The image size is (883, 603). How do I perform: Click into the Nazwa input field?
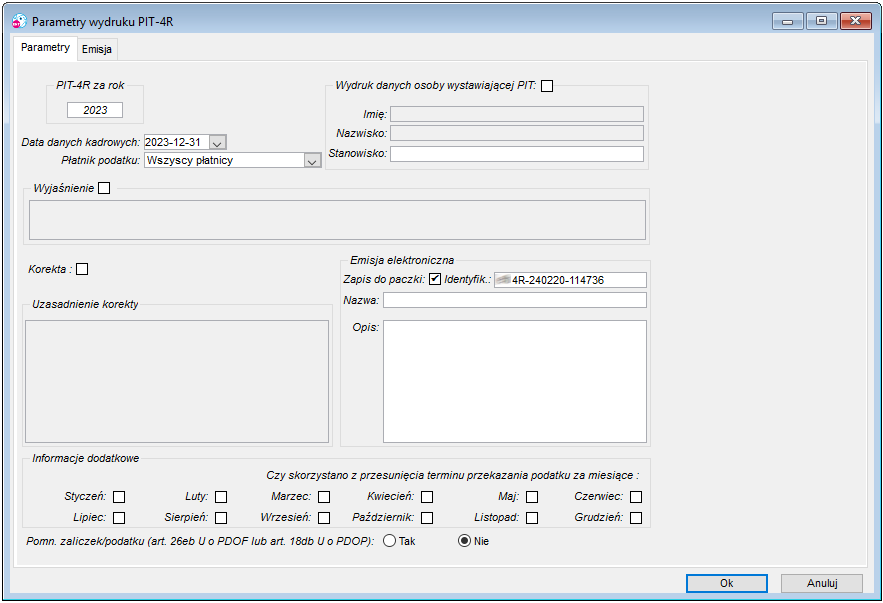click(x=515, y=300)
